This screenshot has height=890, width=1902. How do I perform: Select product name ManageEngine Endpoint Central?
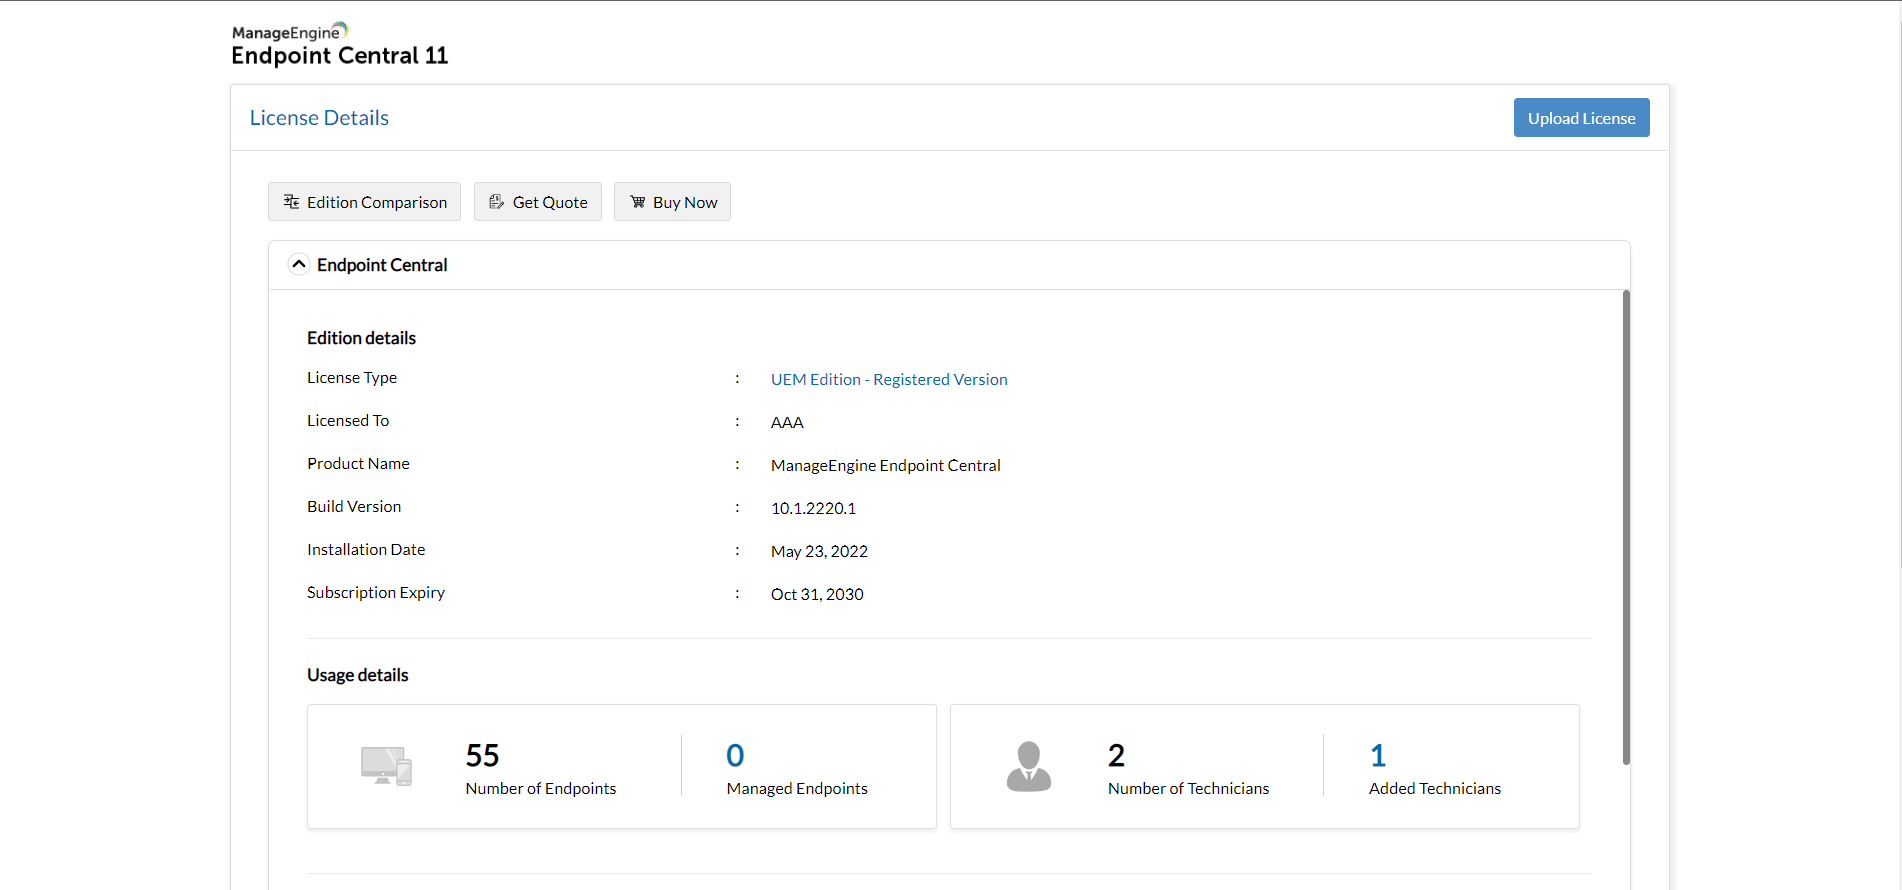click(885, 466)
